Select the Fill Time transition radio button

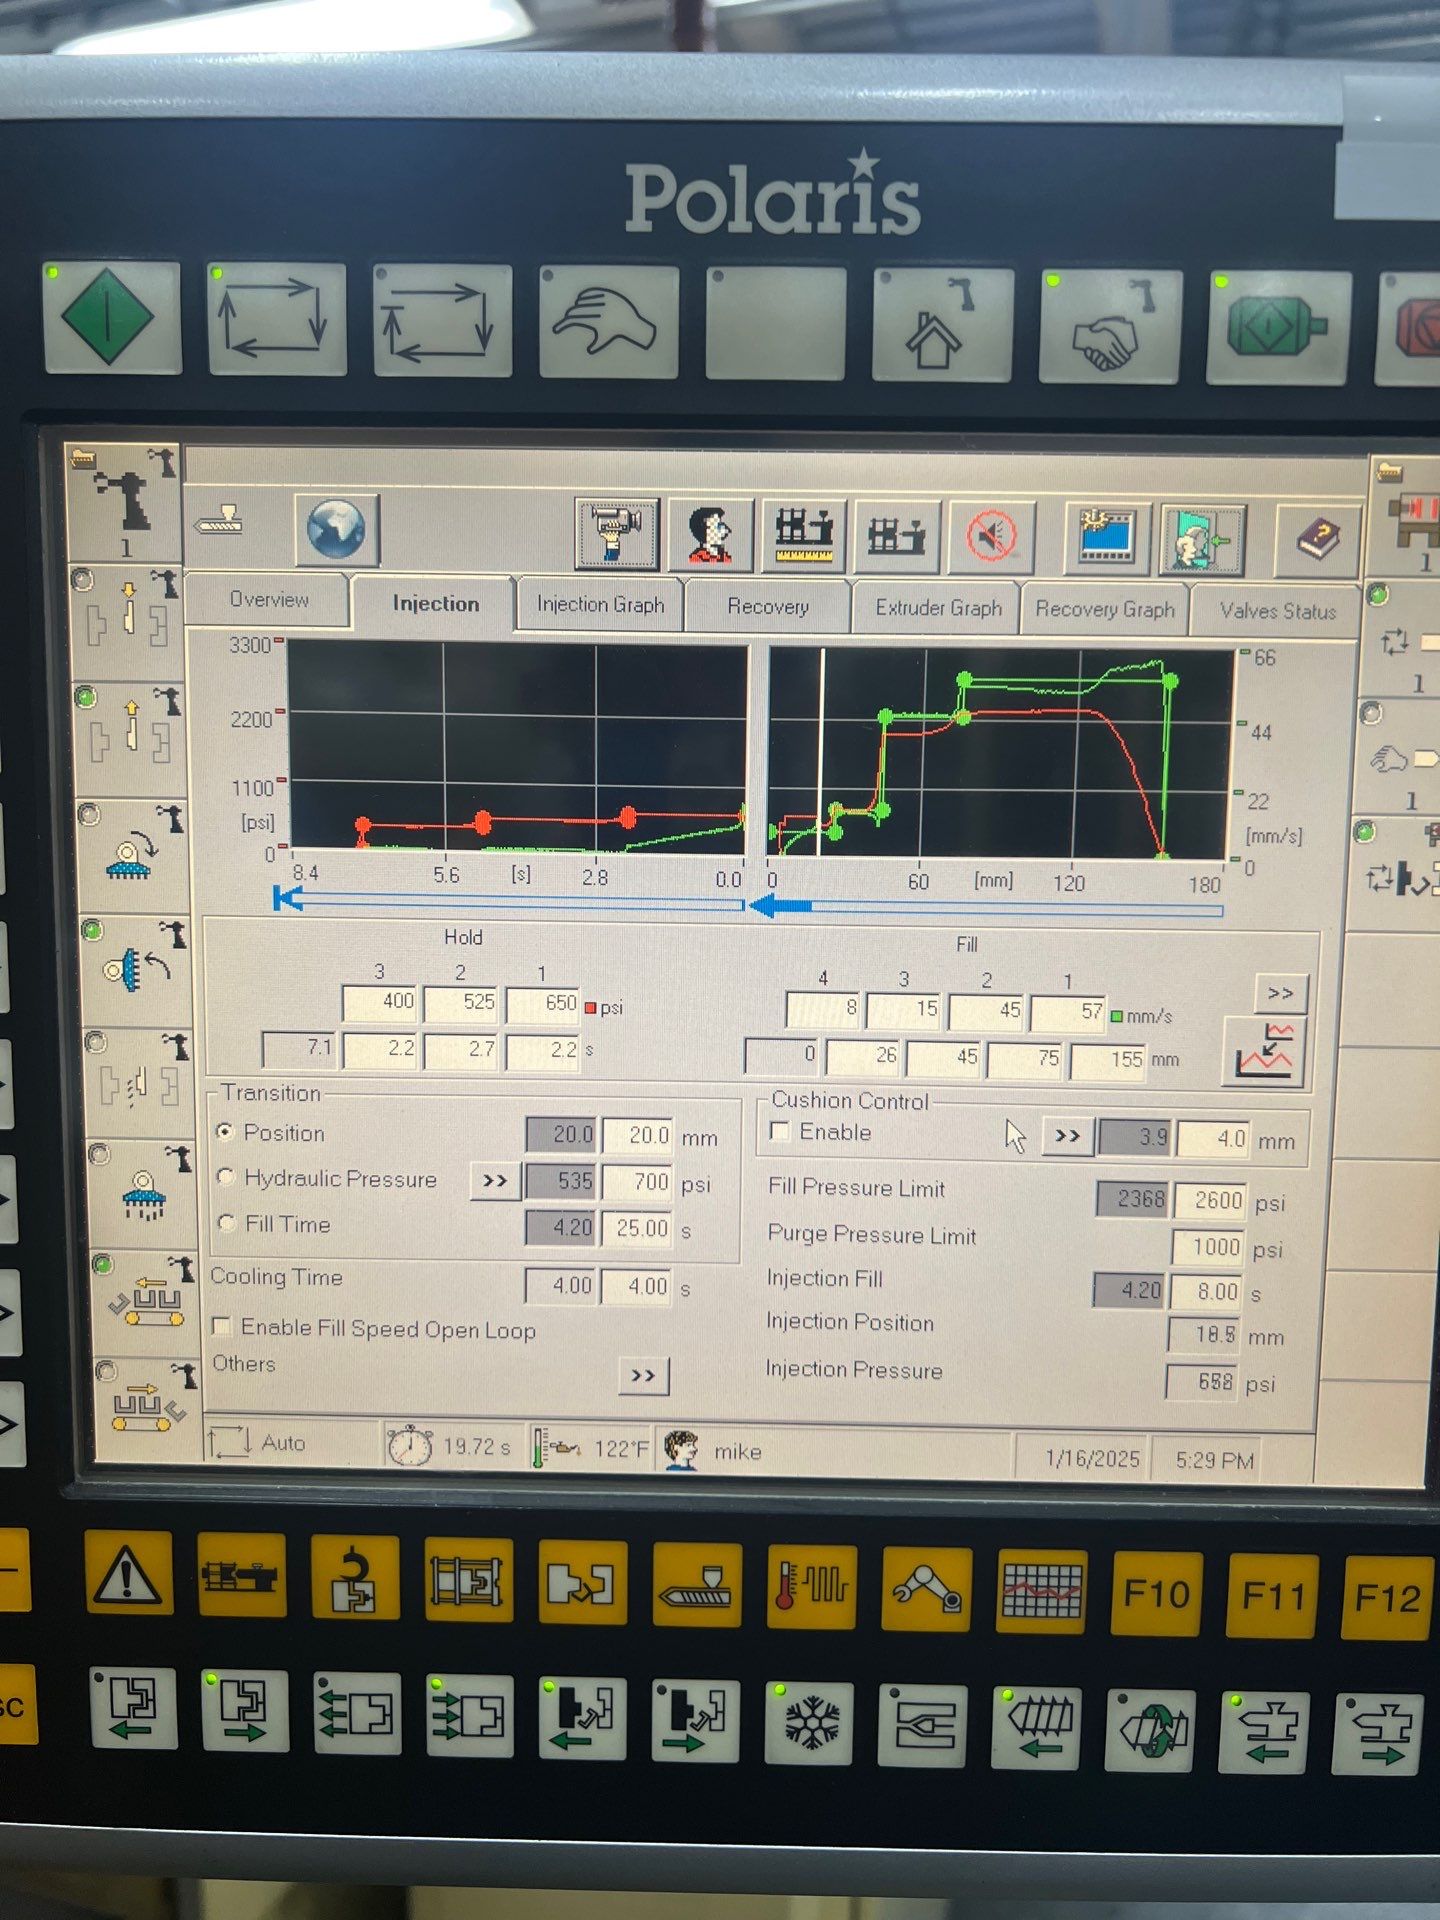point(227,1222)
